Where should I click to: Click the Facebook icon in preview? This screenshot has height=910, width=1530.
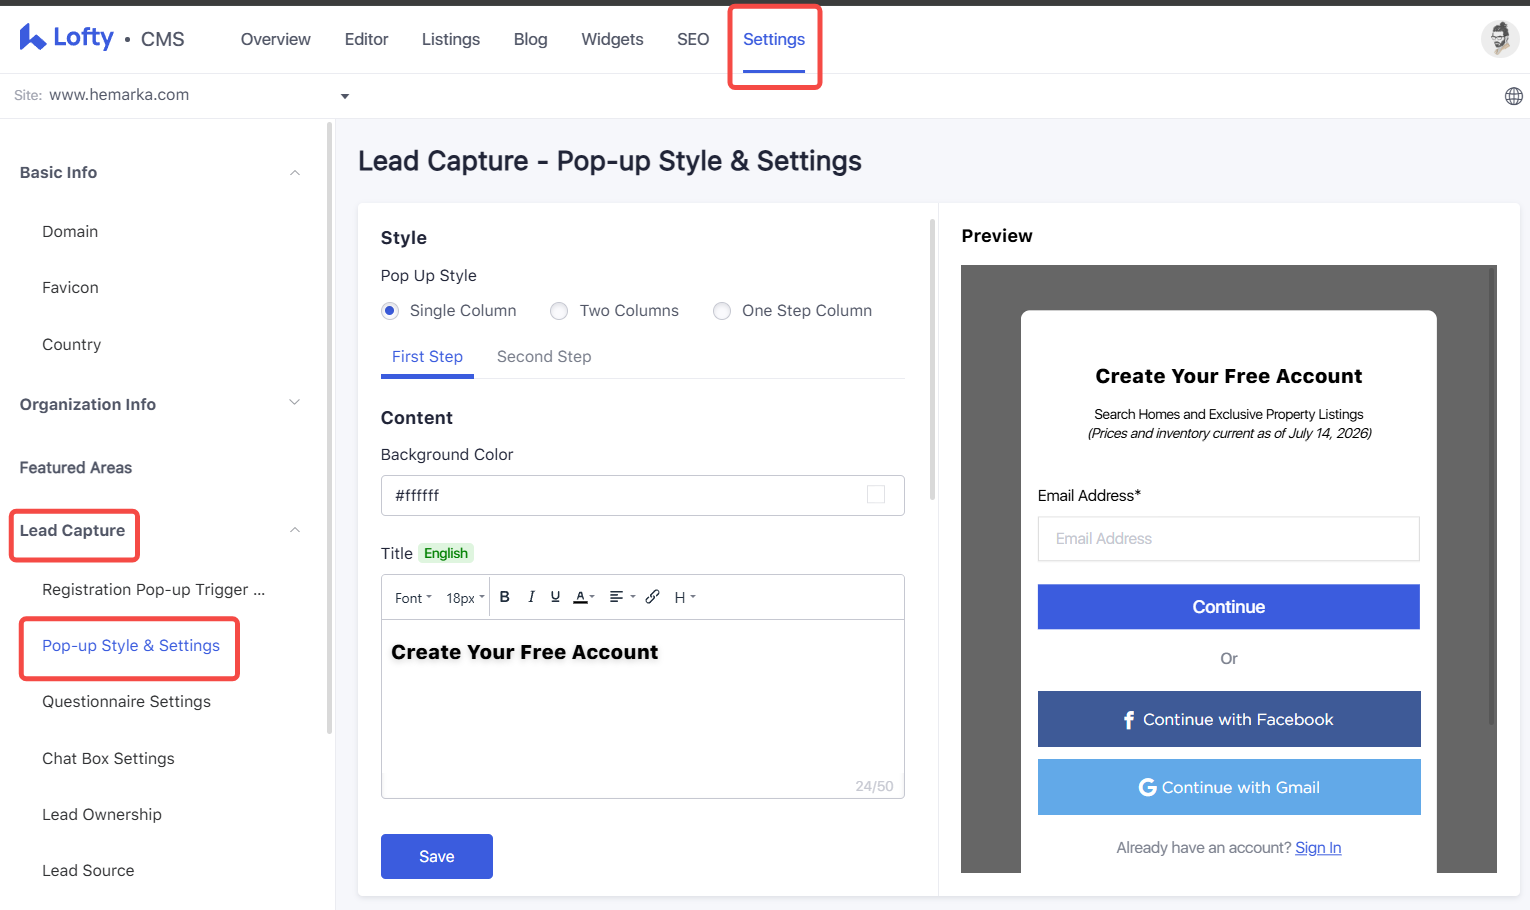1129,720
